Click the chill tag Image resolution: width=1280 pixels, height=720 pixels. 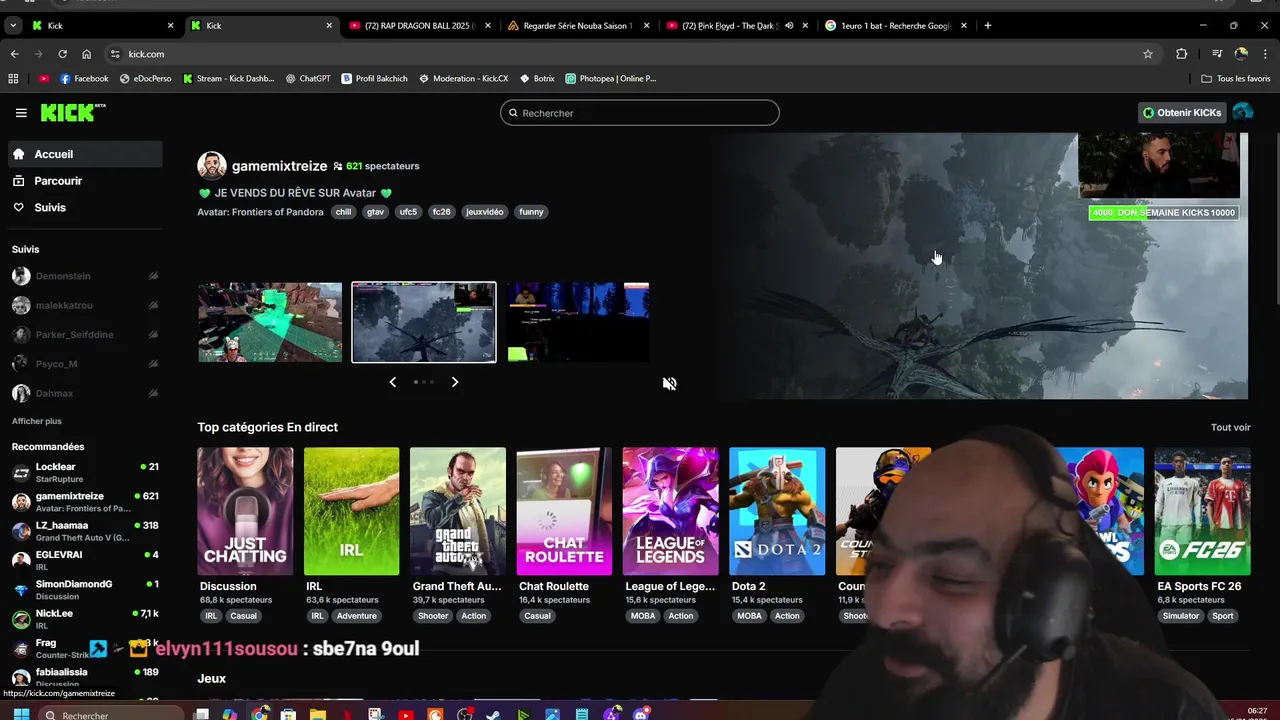[x=343, y=212]
